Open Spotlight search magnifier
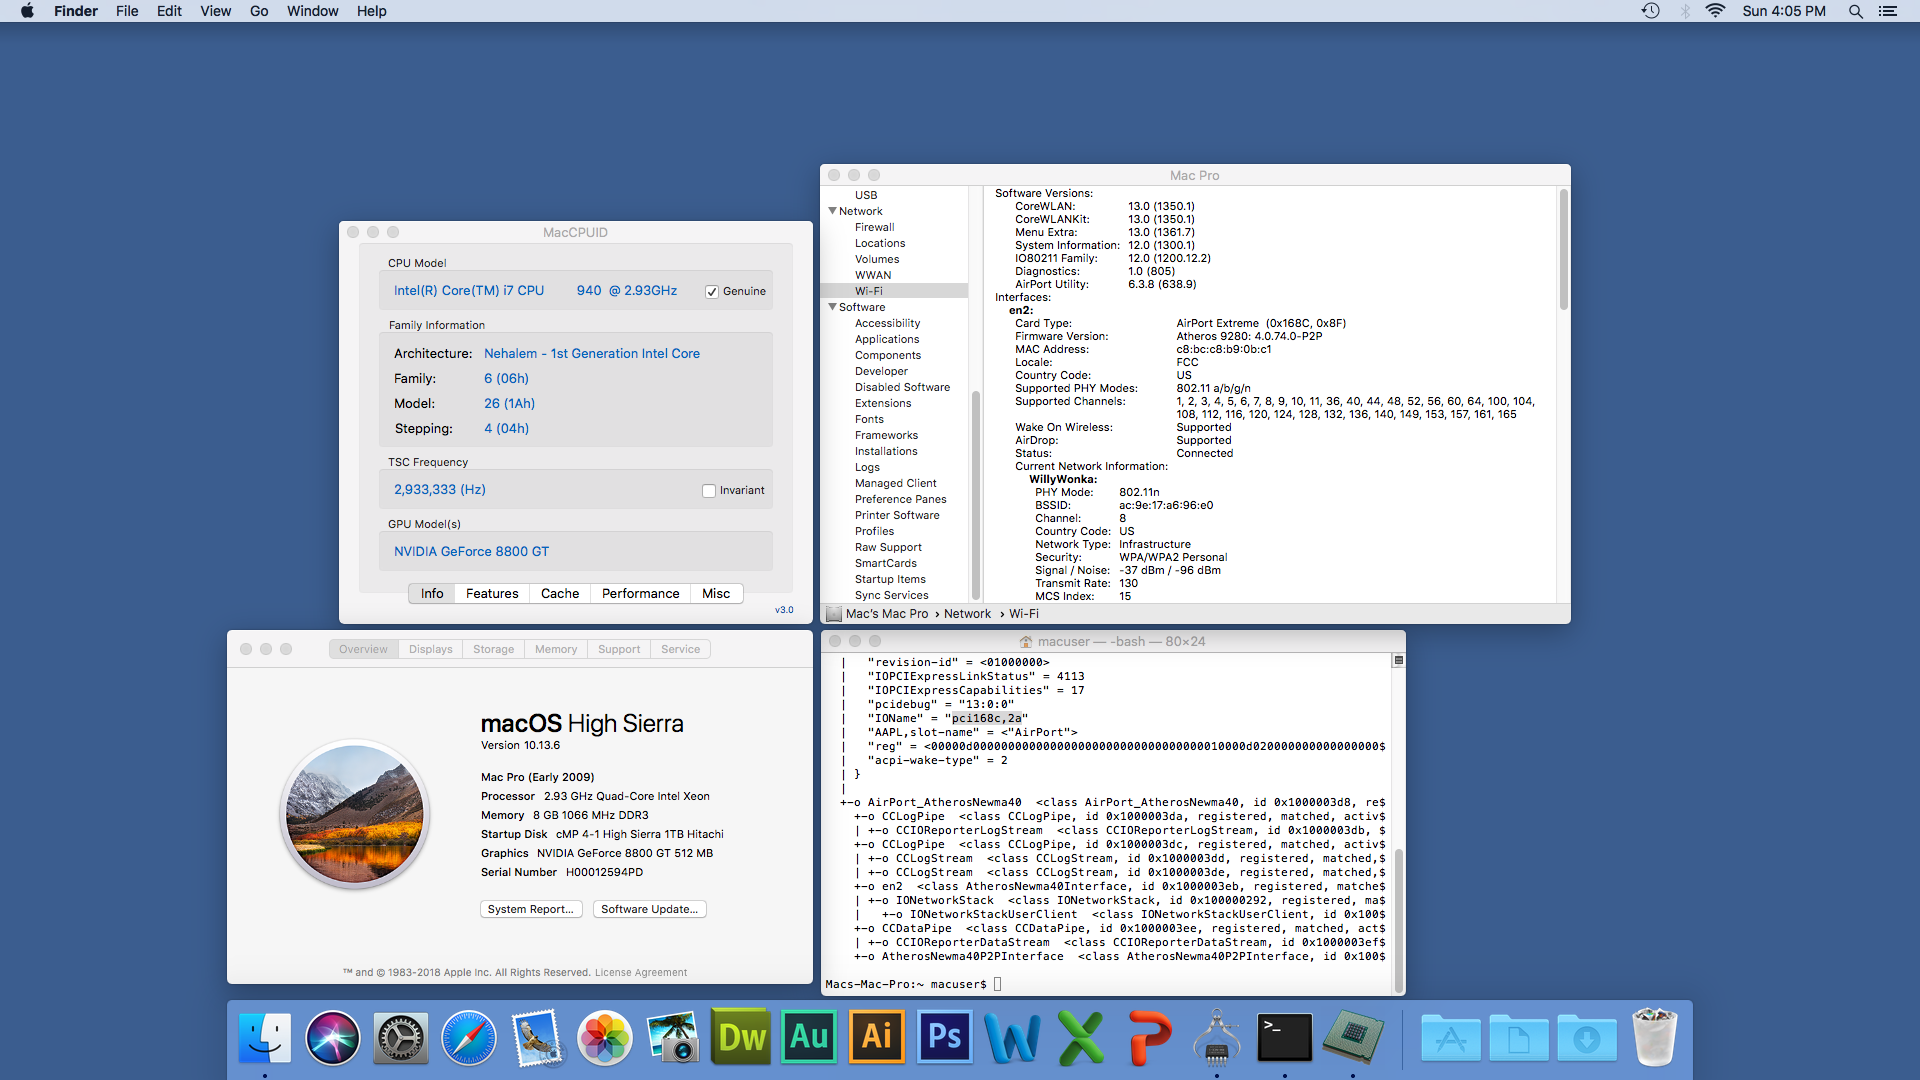This screenshot has height=1080, width=1920. [x=1856, y=11]
